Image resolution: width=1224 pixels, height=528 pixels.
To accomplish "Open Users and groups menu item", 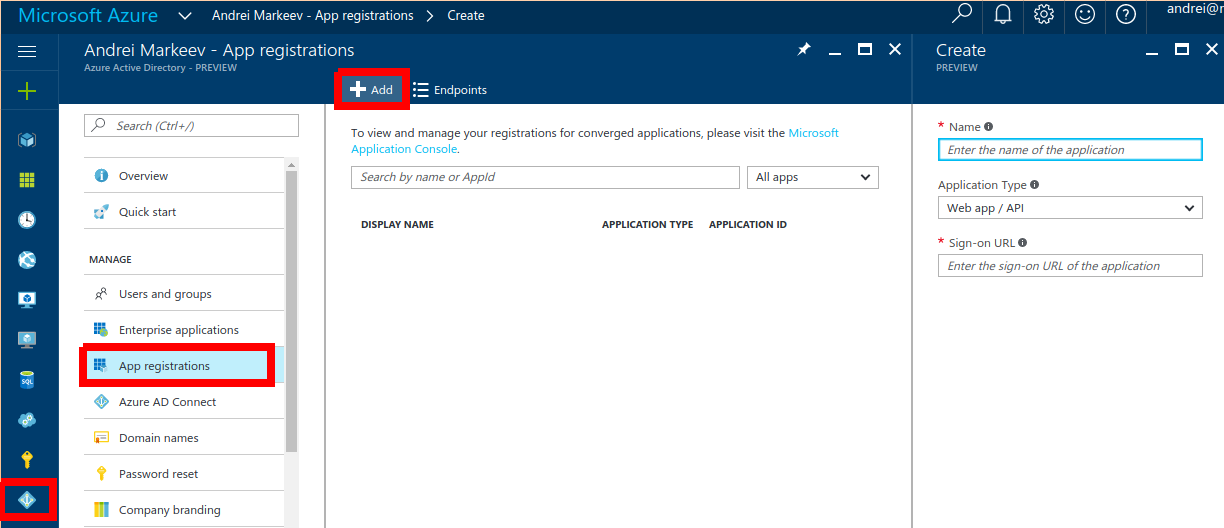I will point(184,294).
